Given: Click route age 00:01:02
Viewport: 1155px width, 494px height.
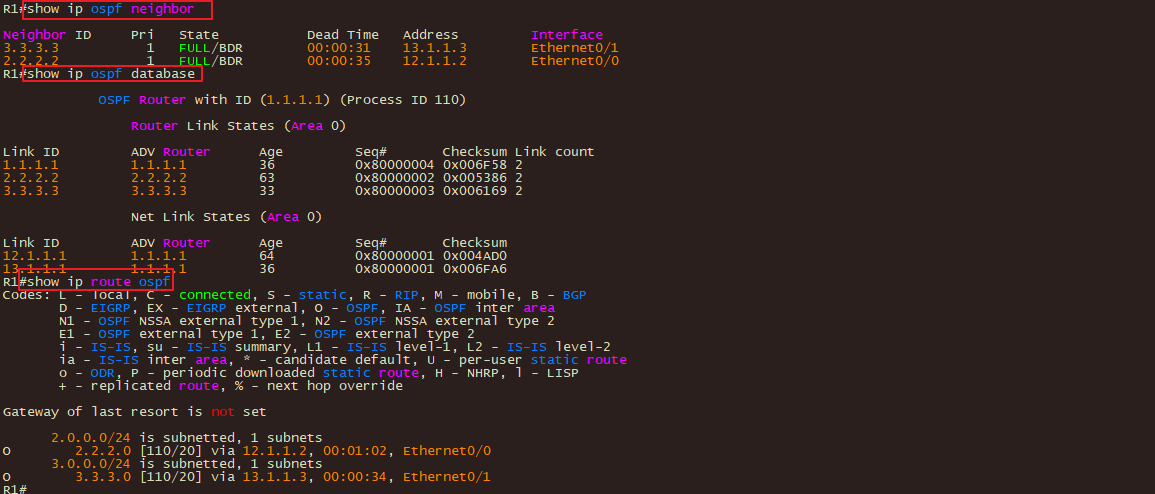Looking at the screenshot, I should click(355, 451).
